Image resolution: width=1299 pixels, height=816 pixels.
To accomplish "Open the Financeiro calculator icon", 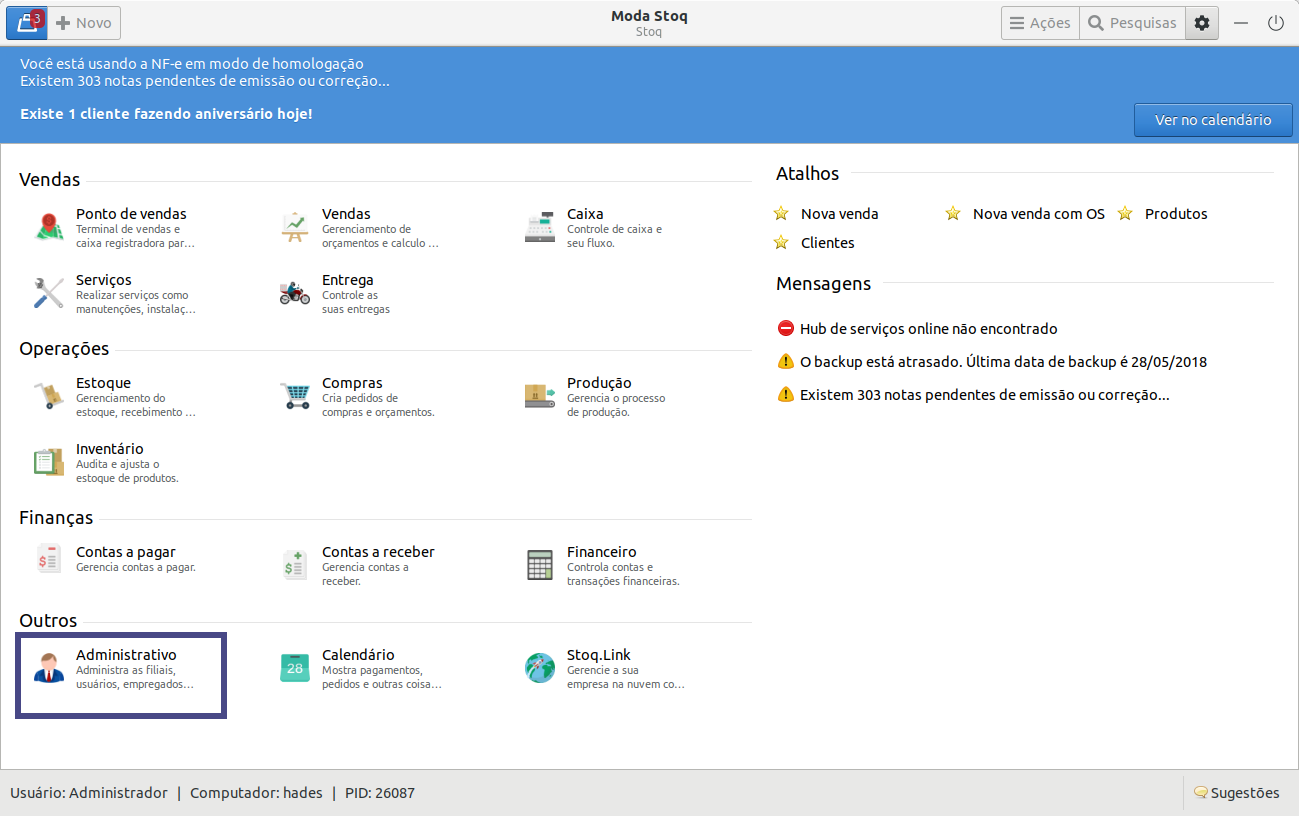I will click(540, 565).
